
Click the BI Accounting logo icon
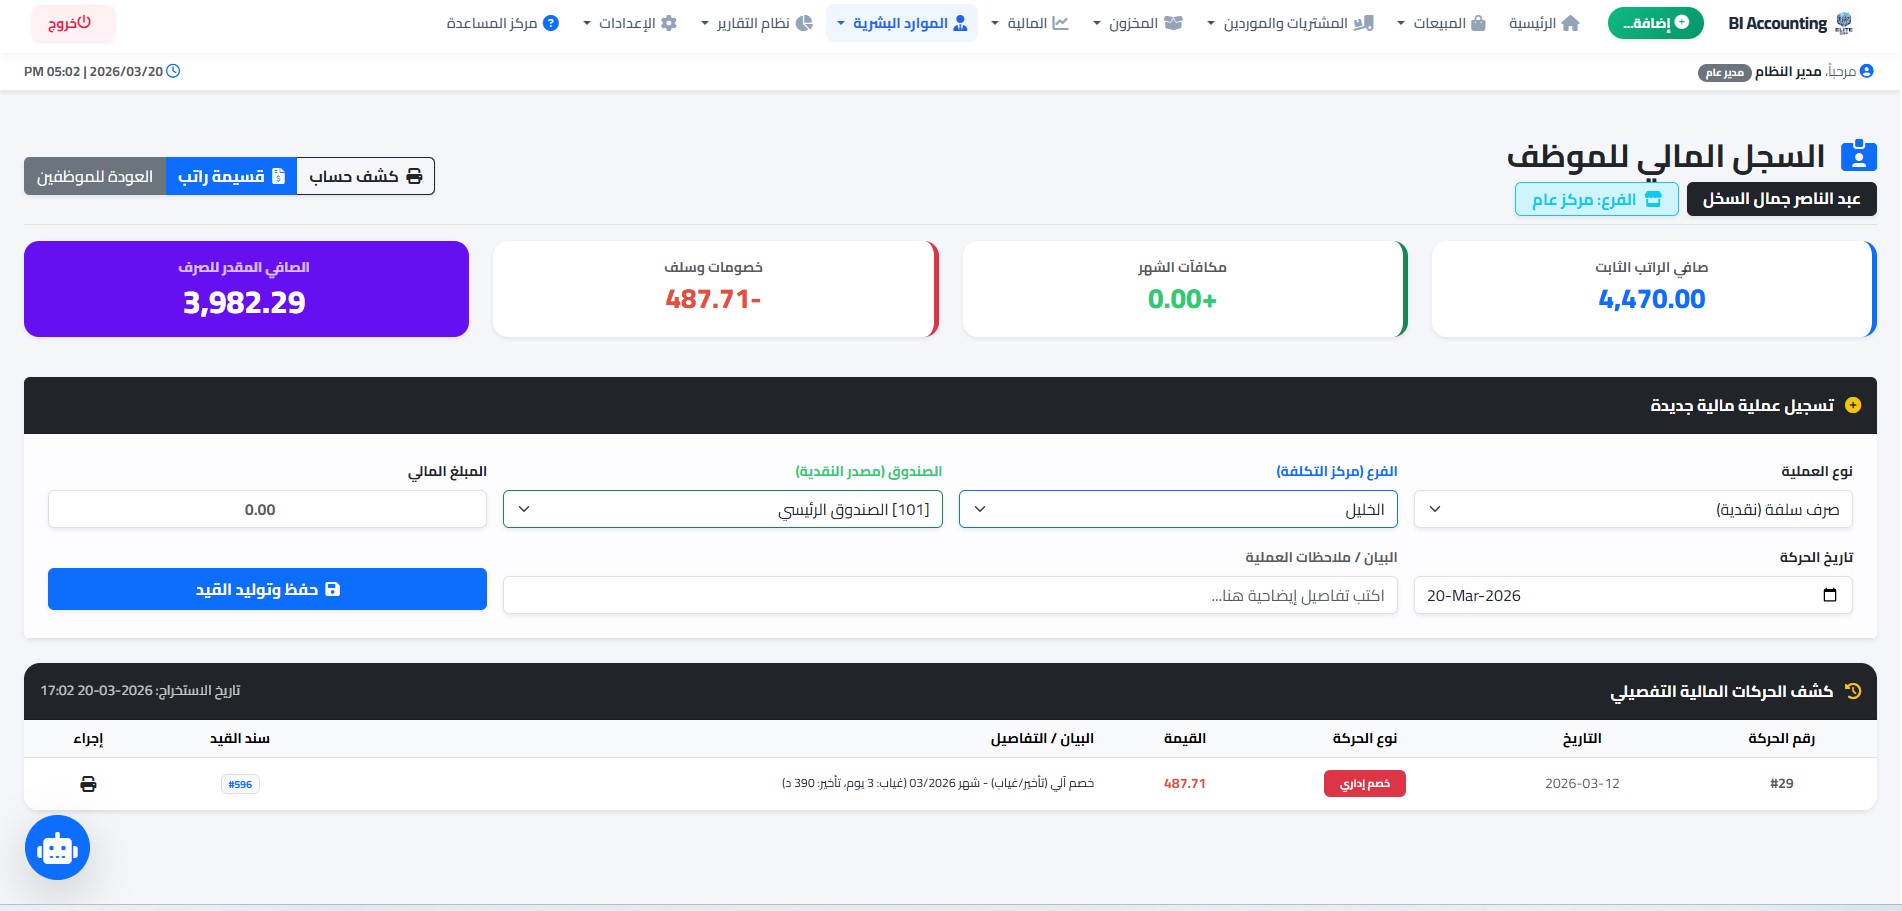1845,22
